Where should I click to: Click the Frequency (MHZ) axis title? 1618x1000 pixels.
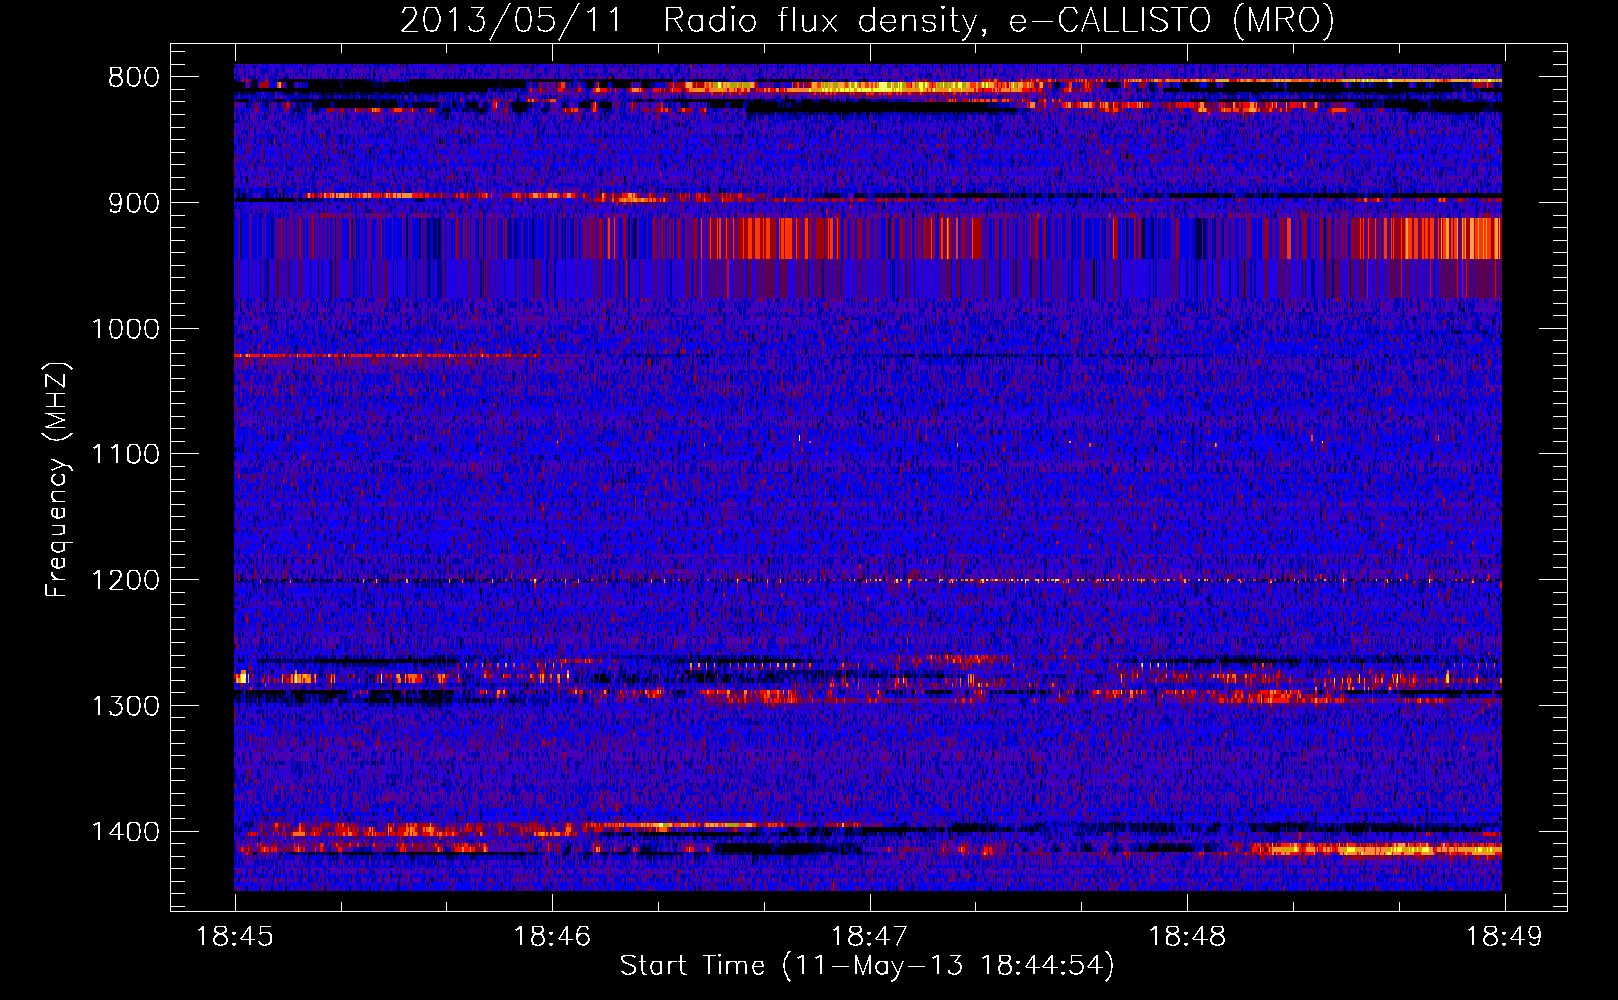tap(58, 480)
